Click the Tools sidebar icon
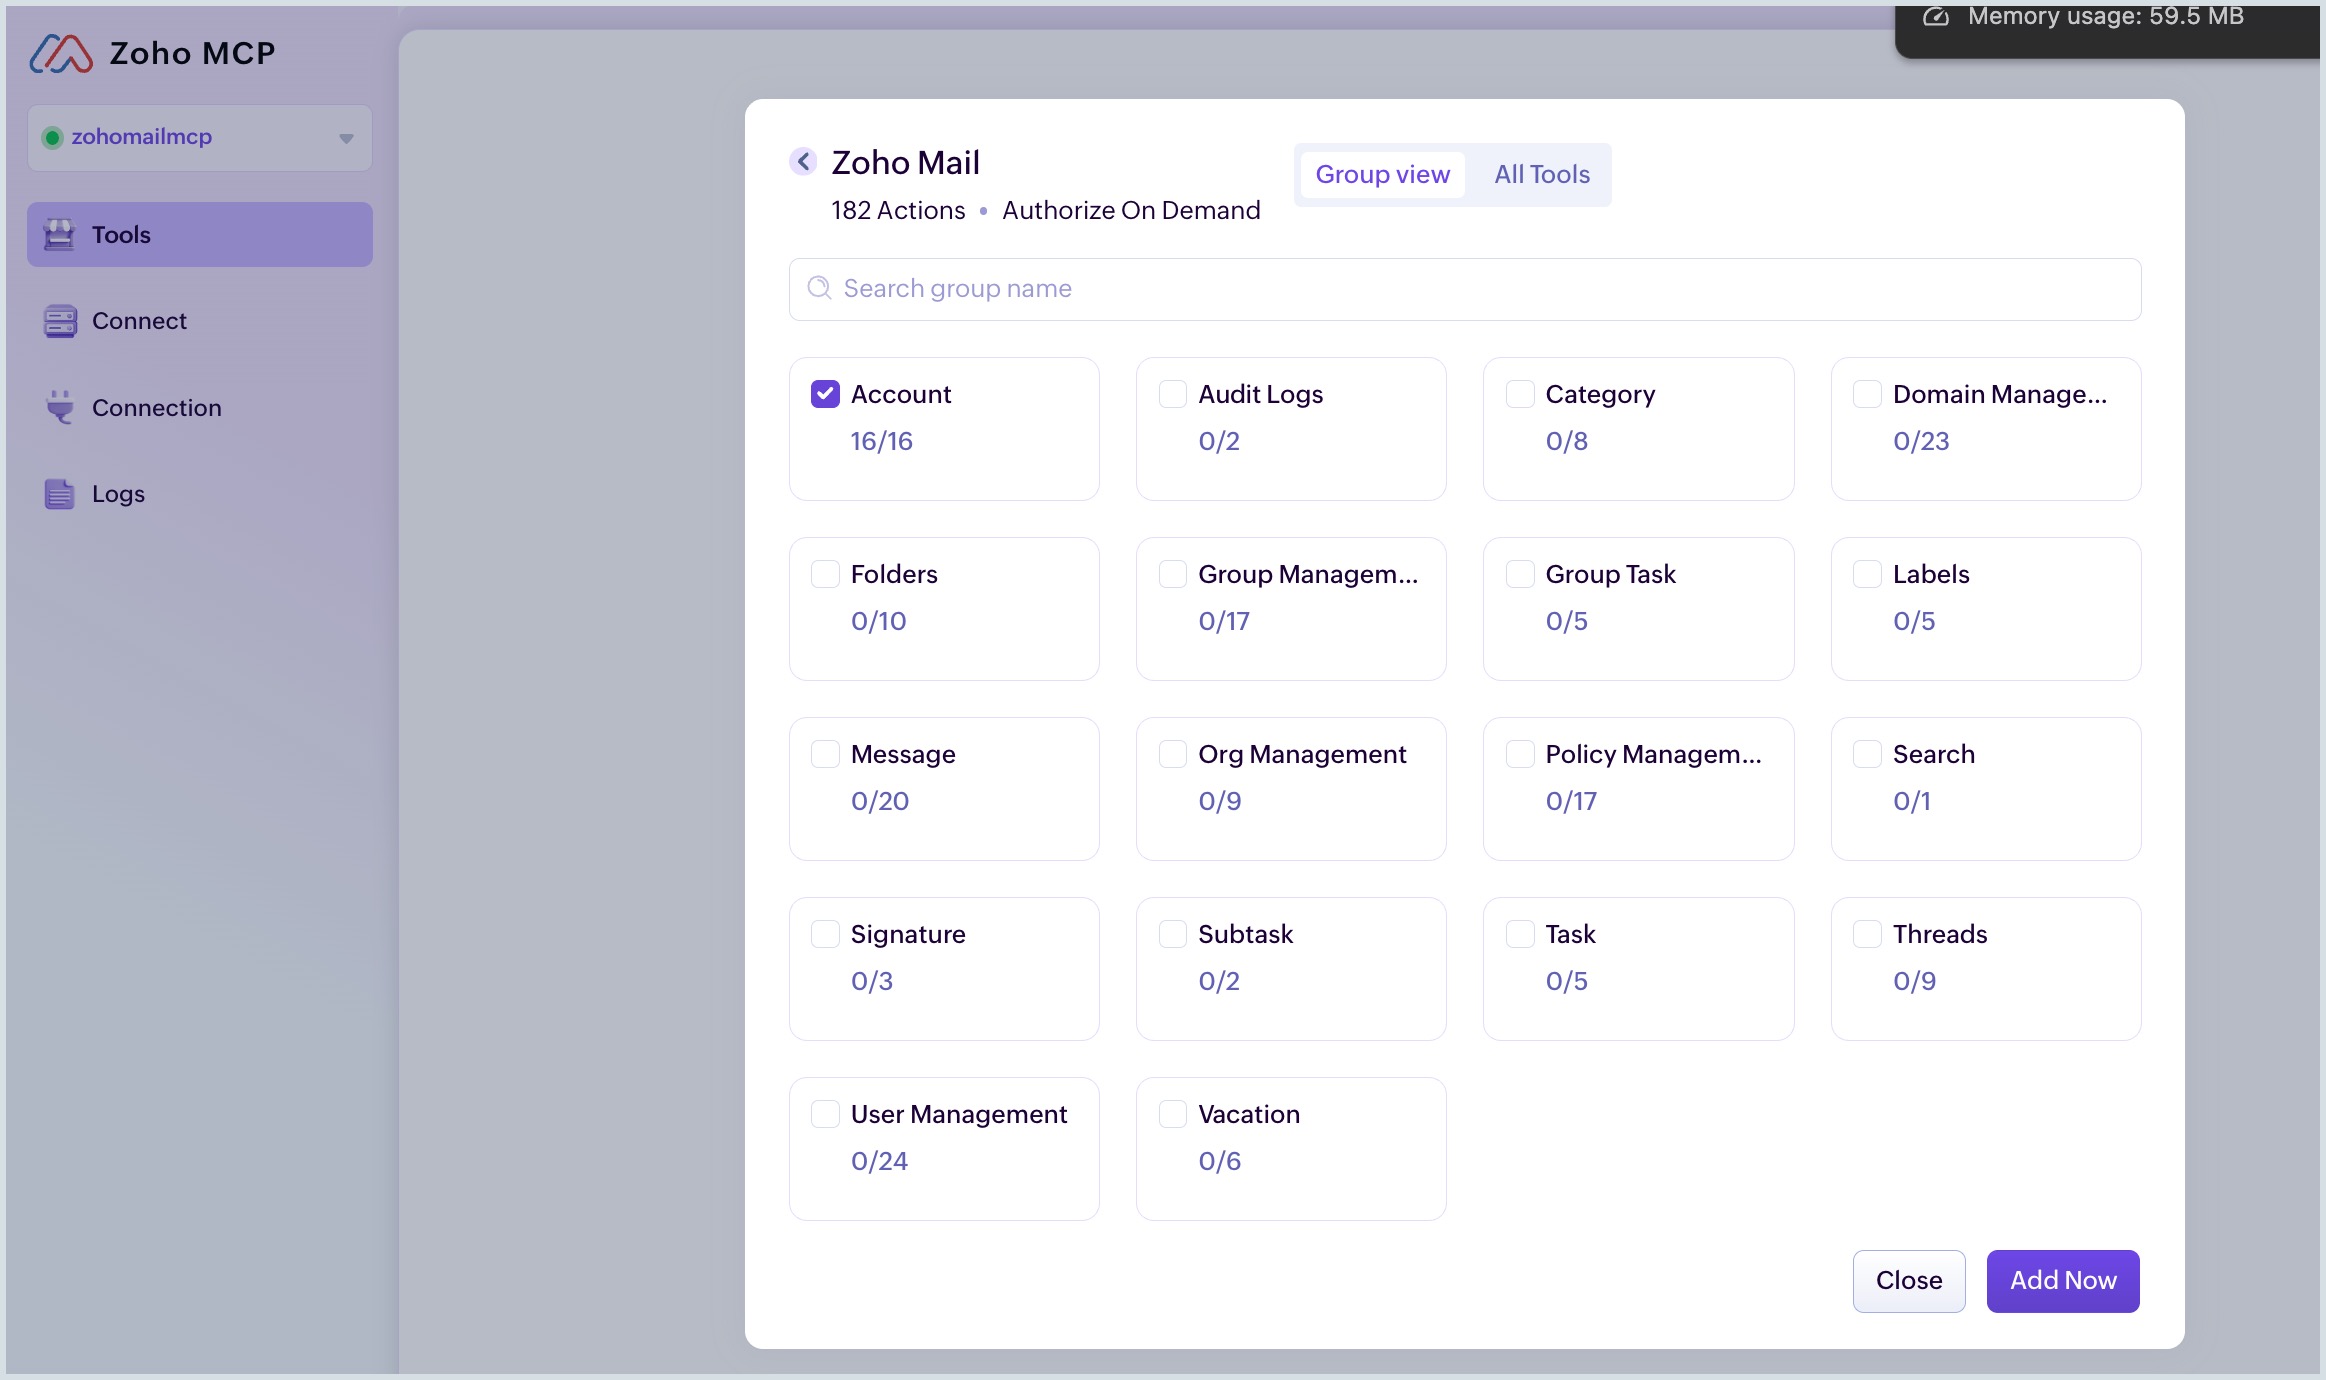2326x1380 pixels. click(x=60, y=235)
